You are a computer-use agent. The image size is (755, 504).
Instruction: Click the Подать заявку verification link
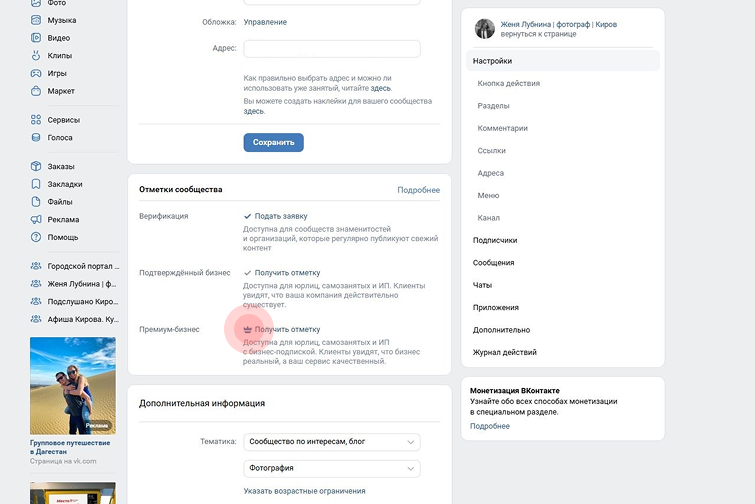click(x=281, y=216)
